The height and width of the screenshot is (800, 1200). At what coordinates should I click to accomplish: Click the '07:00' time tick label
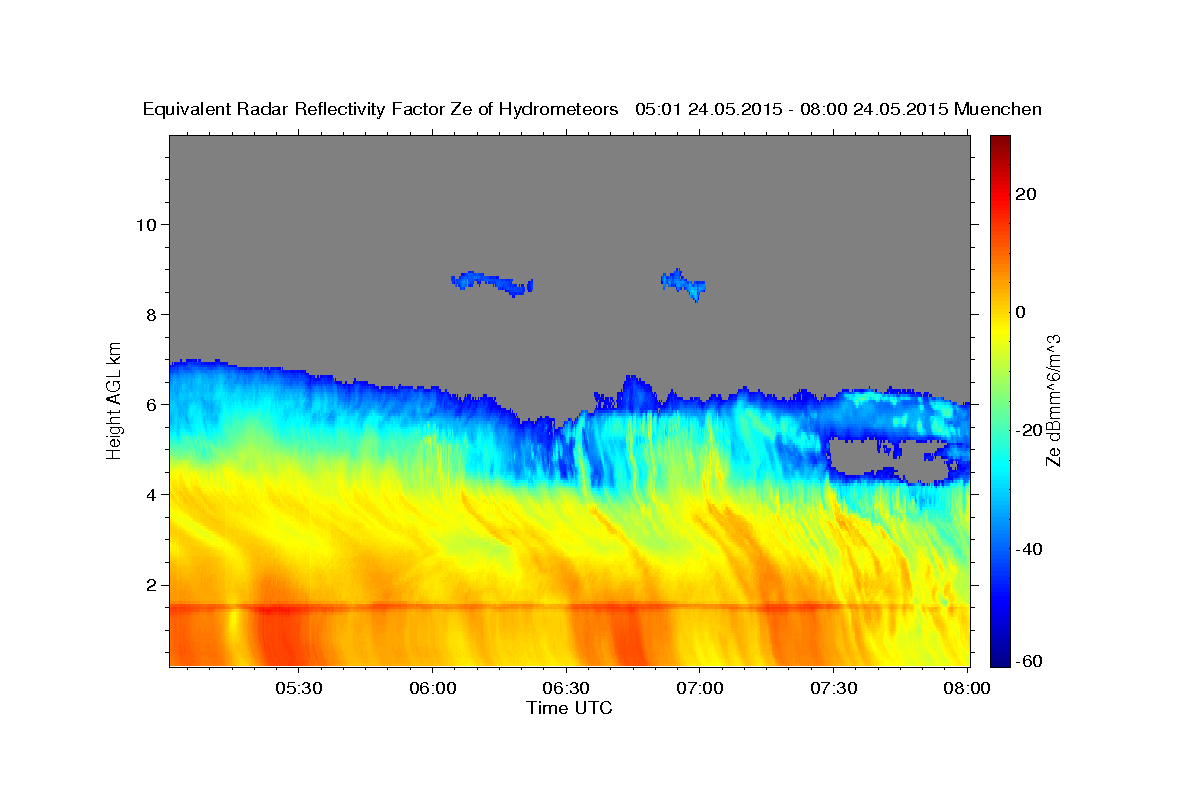(x=700, y=688)
